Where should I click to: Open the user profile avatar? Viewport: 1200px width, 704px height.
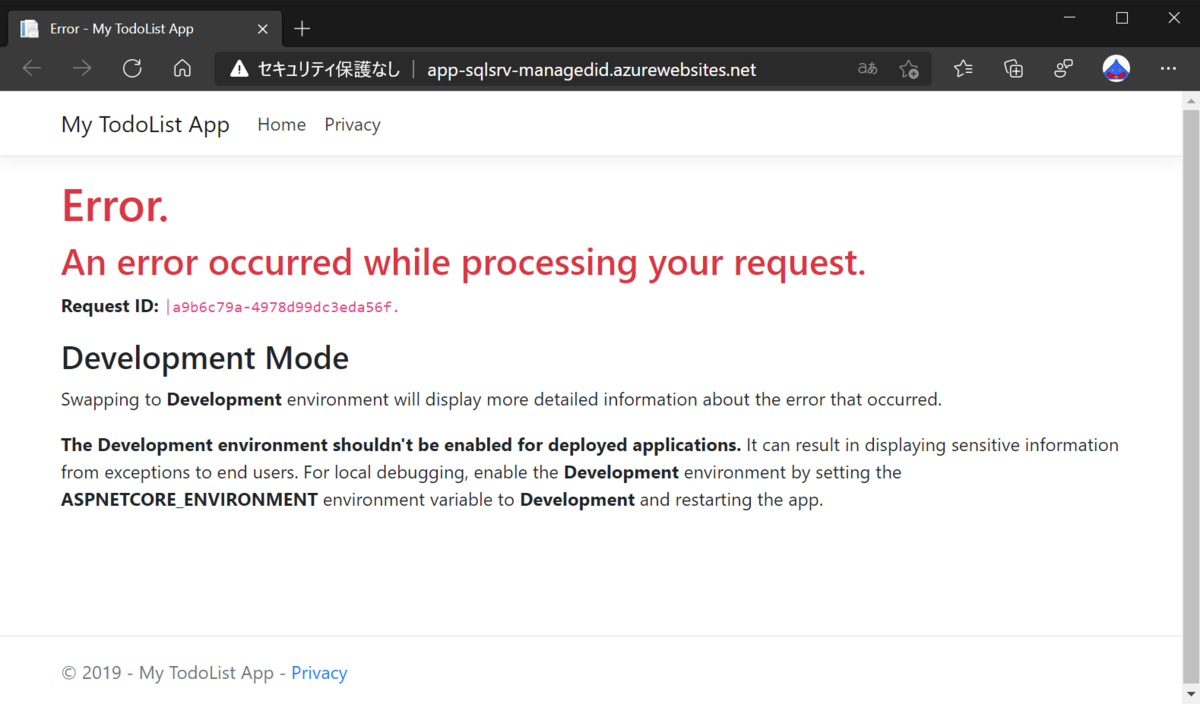(1116, 69)
